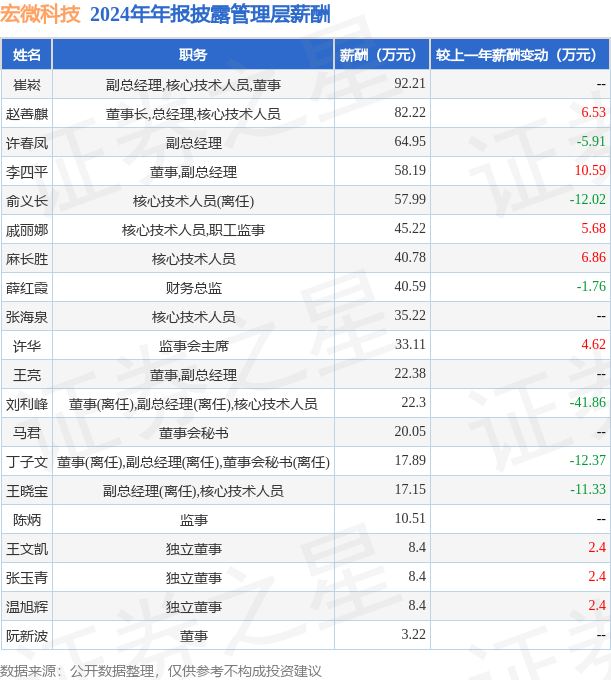
Task: Click the change value 6.86
Action: pos(593,258)
